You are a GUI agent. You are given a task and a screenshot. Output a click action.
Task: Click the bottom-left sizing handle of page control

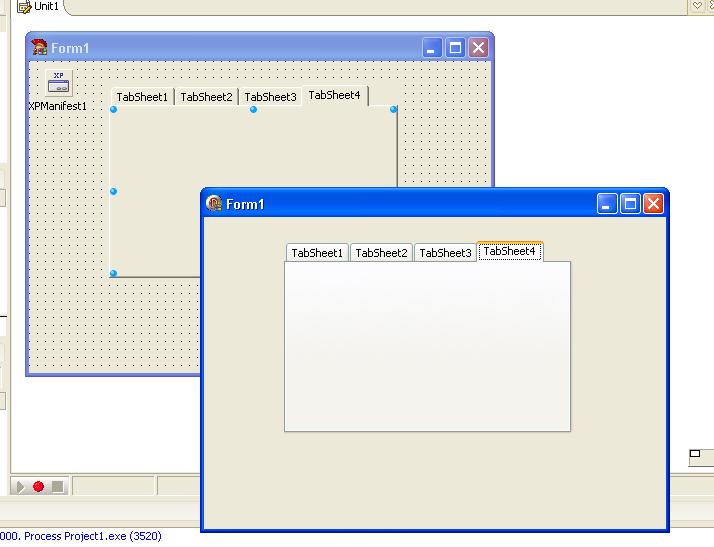[x=113, y=273]
